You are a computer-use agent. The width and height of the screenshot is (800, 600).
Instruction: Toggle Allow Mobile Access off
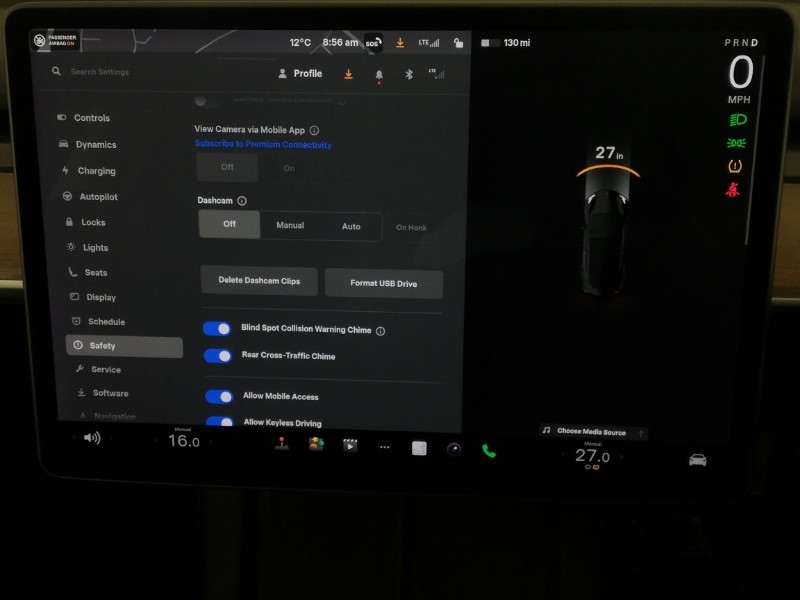[x=219, y=396]
